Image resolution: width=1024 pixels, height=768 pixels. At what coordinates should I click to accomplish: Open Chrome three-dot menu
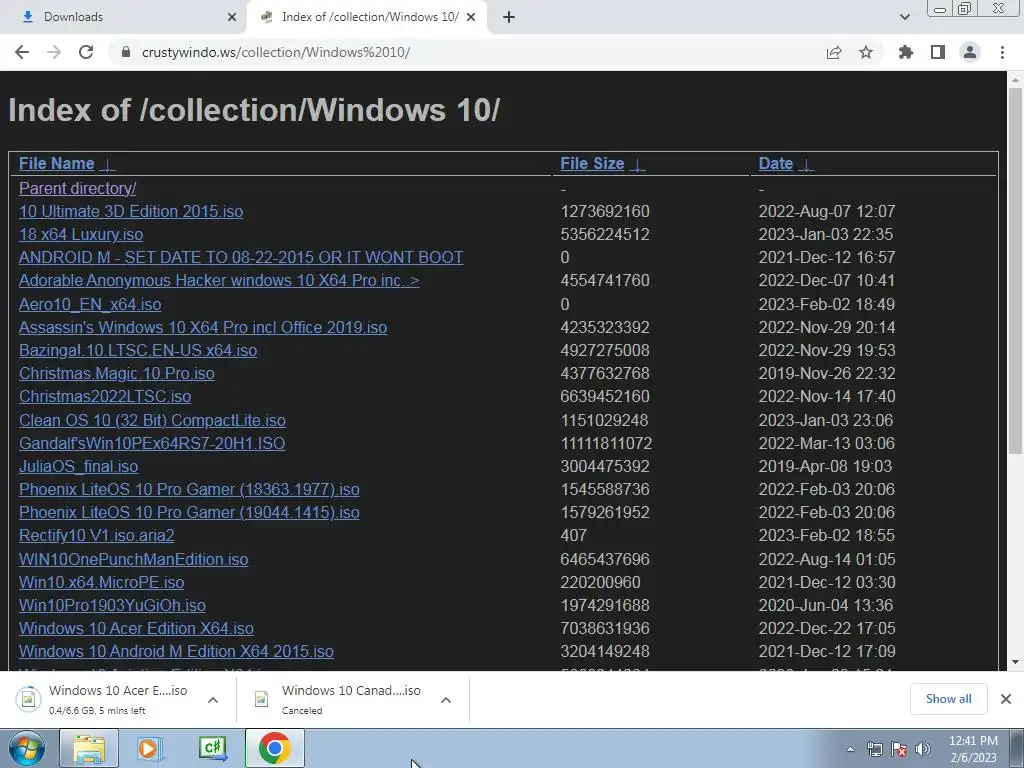coord(1002,52)
